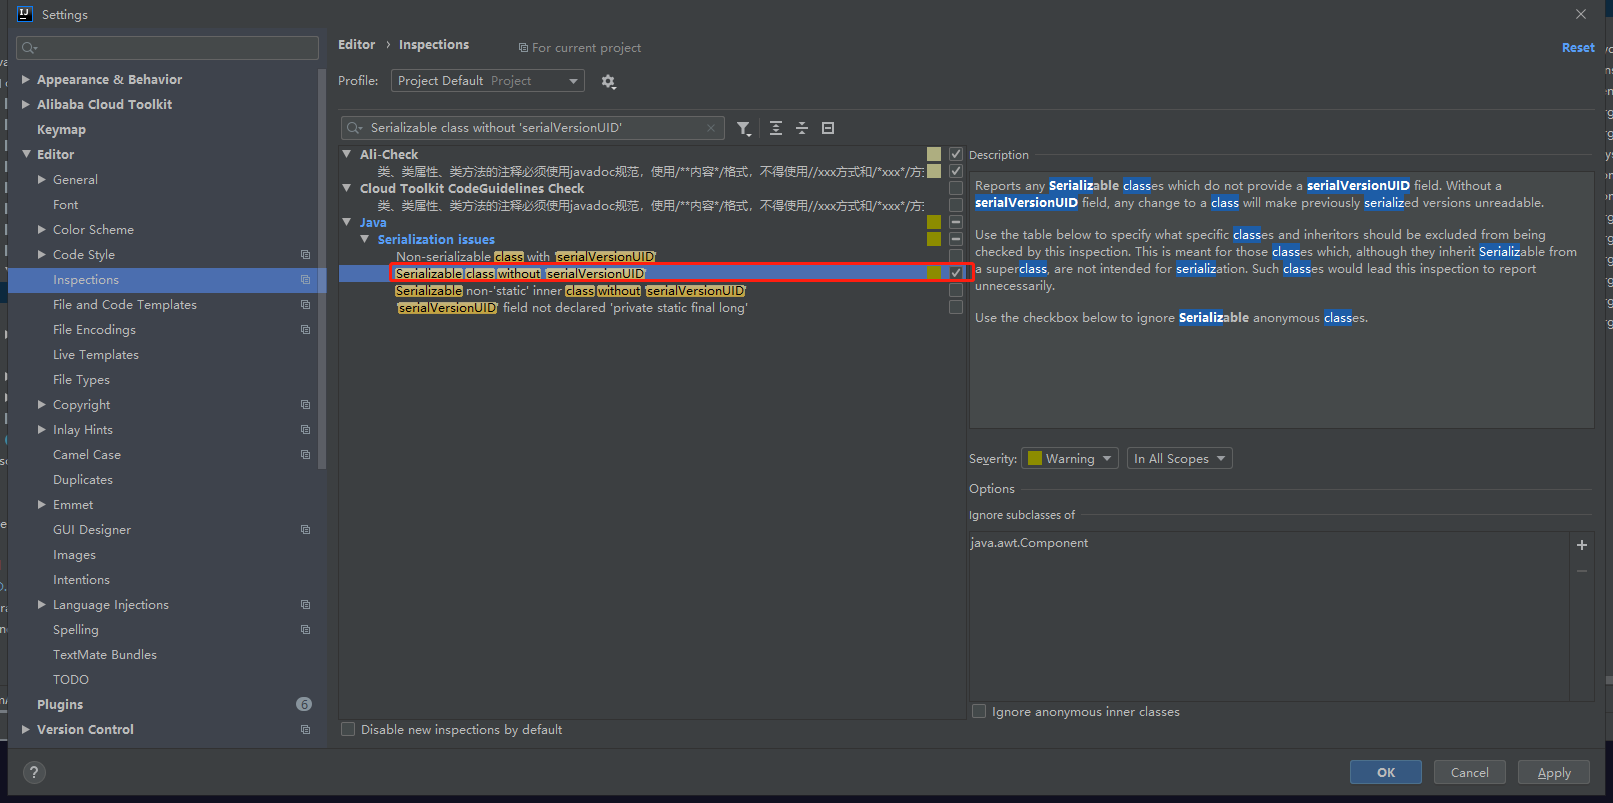Screen dimensions: 1613x803
Task: Select the Intentions settings page
Action: pos(81,580)
